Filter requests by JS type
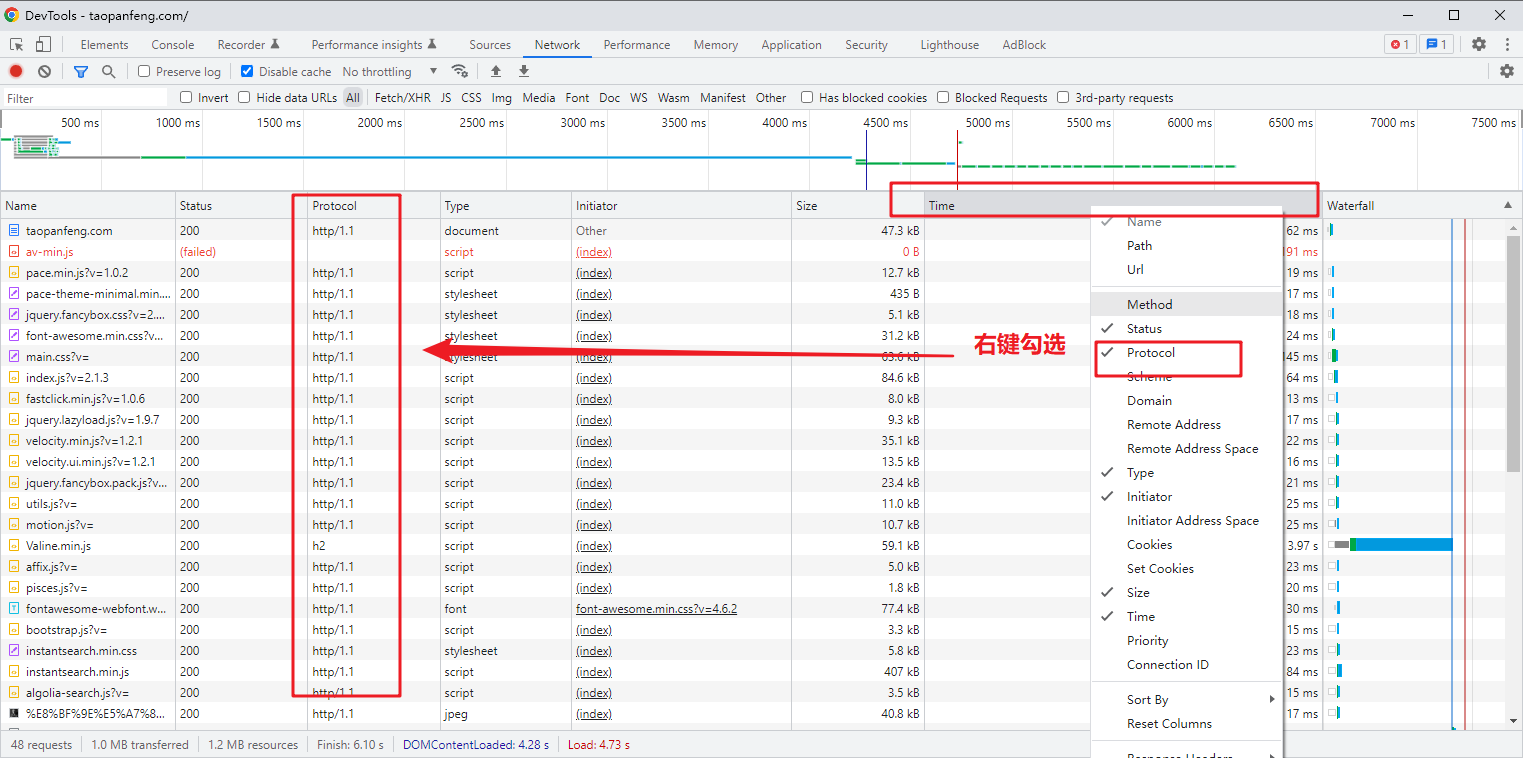The height and width of the screenshot is (758, 1523). point(446,97)
